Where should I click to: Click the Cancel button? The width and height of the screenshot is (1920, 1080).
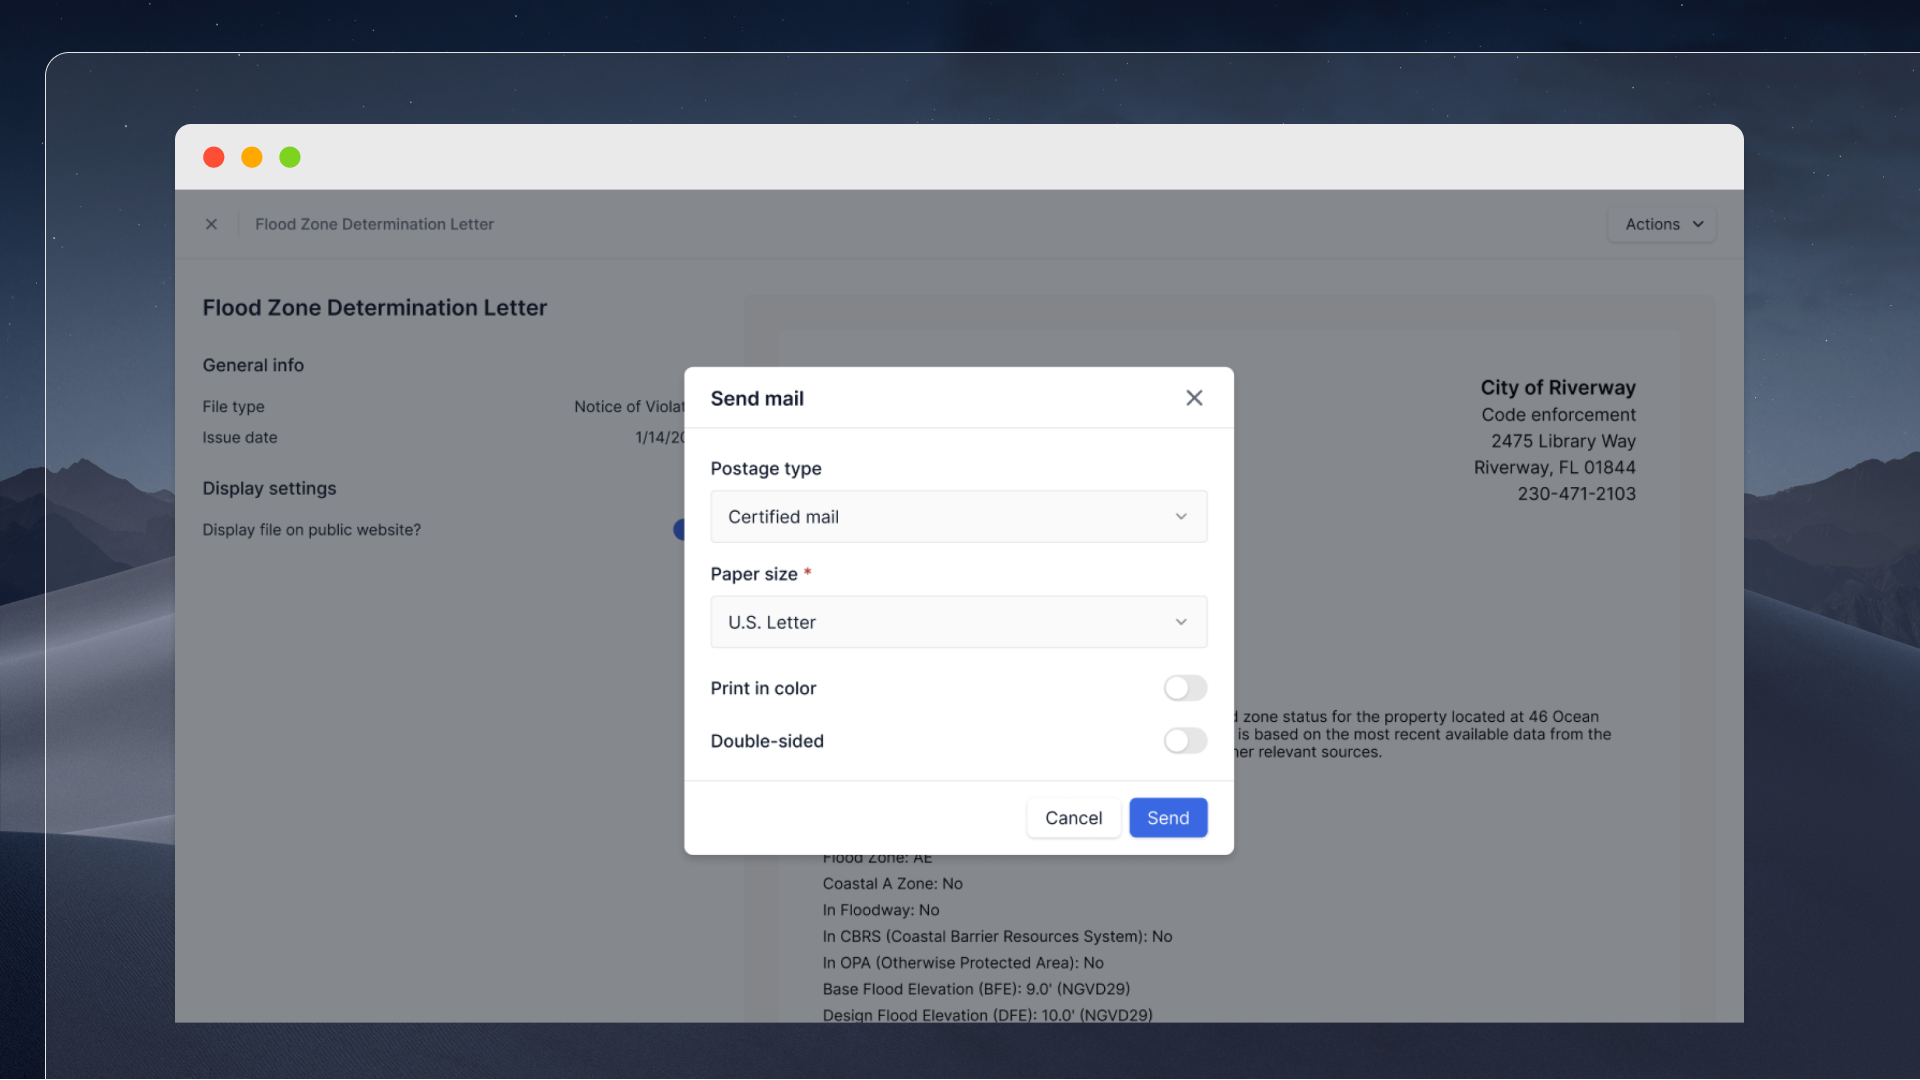tap(1073, 818)
